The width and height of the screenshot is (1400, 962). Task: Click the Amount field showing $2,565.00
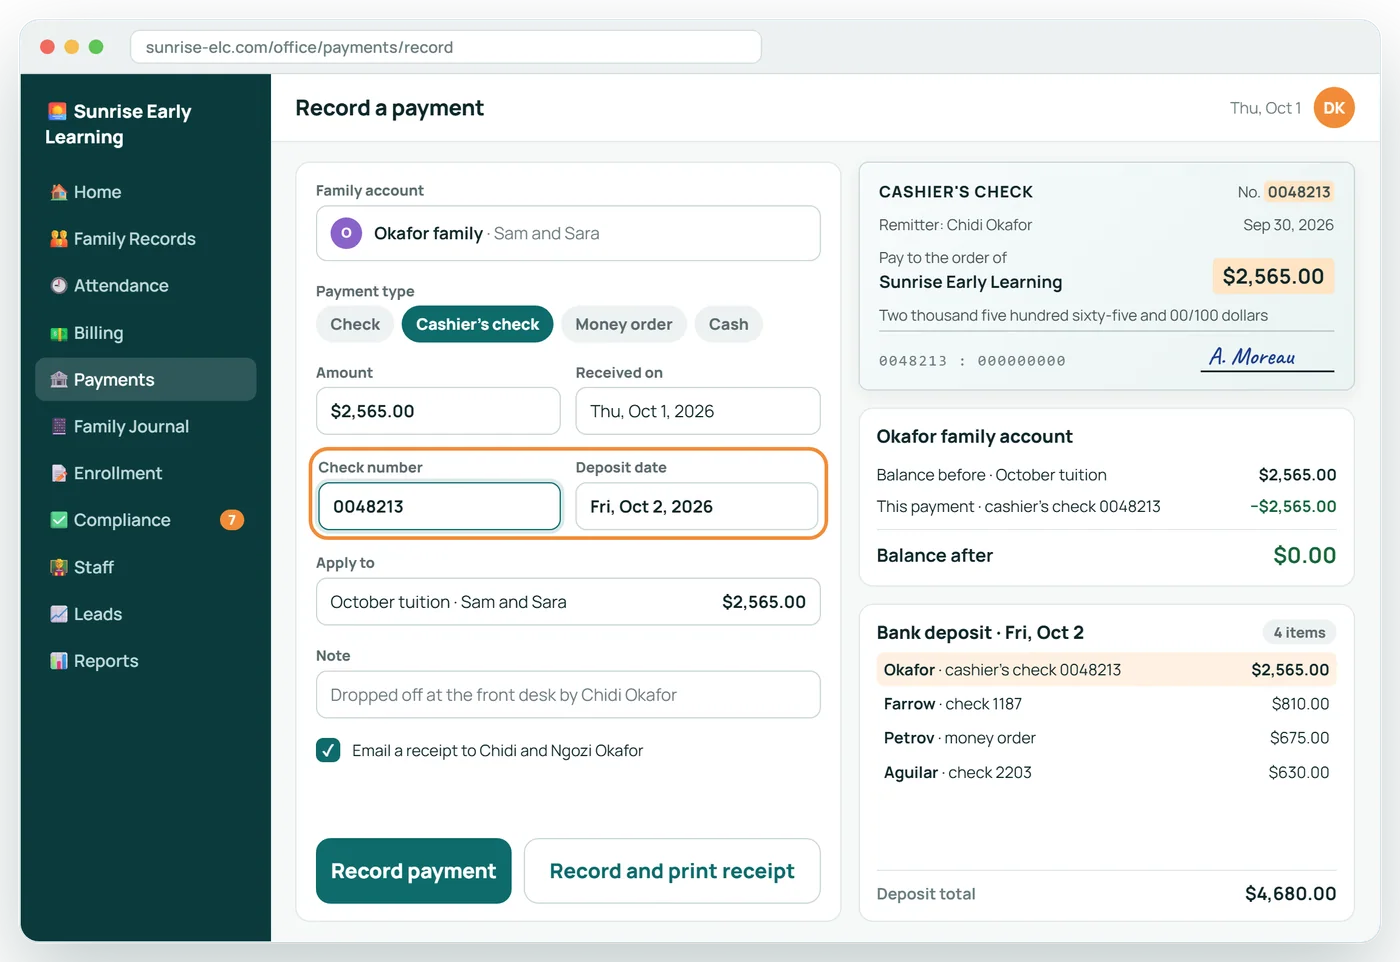(x=438, y=411)
